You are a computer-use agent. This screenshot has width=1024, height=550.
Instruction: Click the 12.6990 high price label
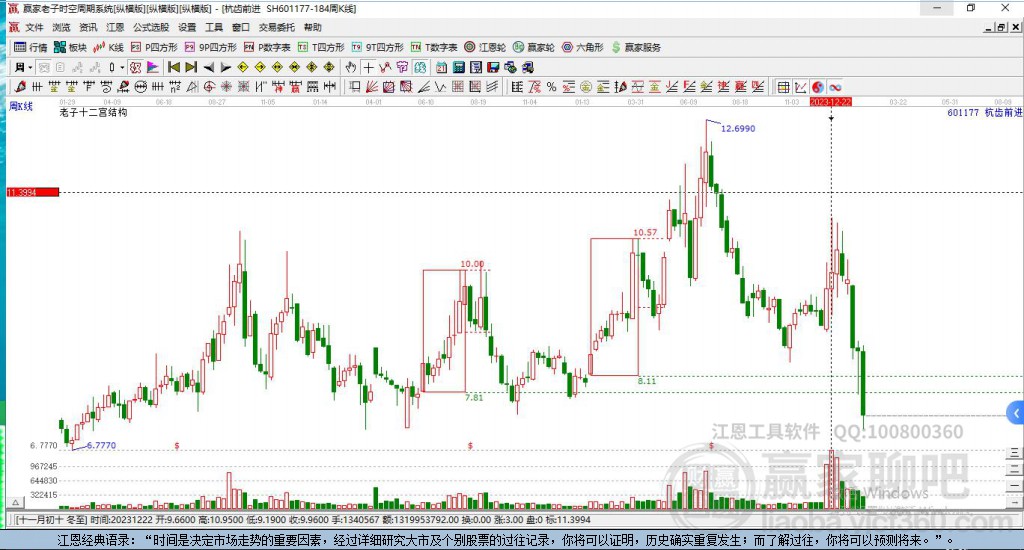738,129
